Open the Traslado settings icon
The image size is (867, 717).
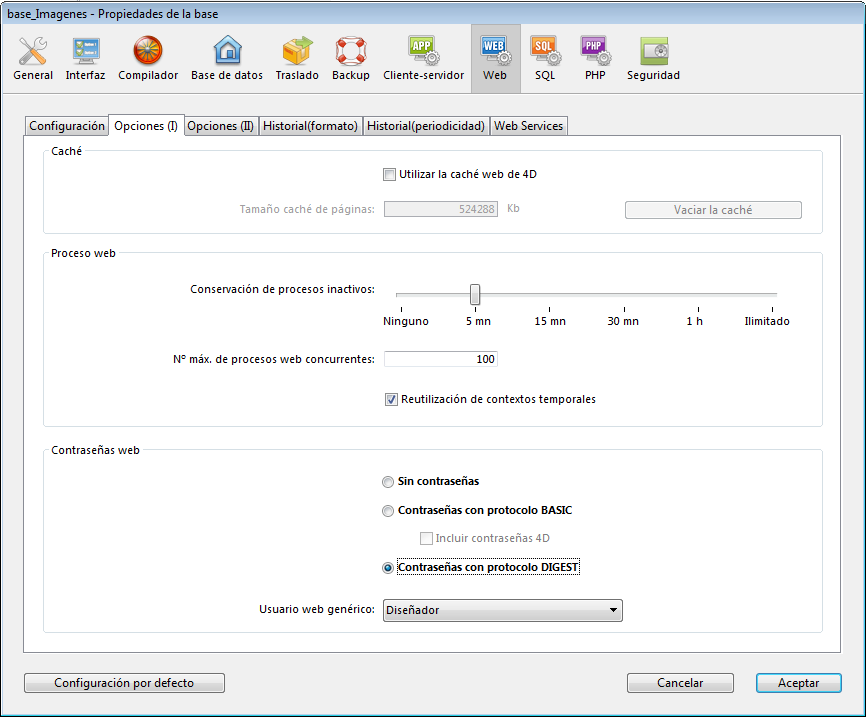pyautogui.click(x=297, y=58)
